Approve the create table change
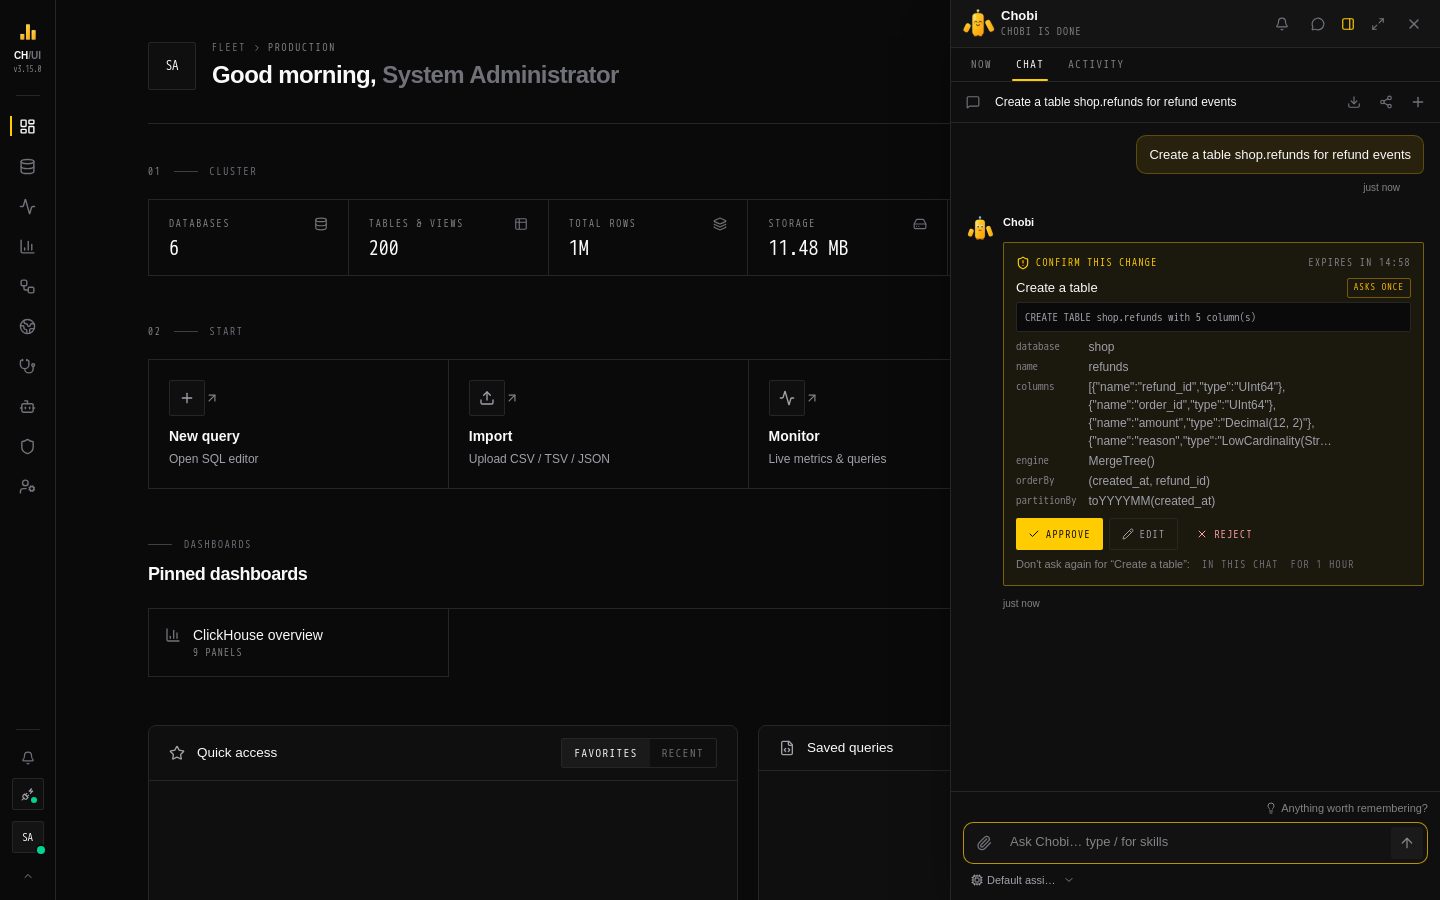Viewport: 1440px width, 900px height. 1059,534
